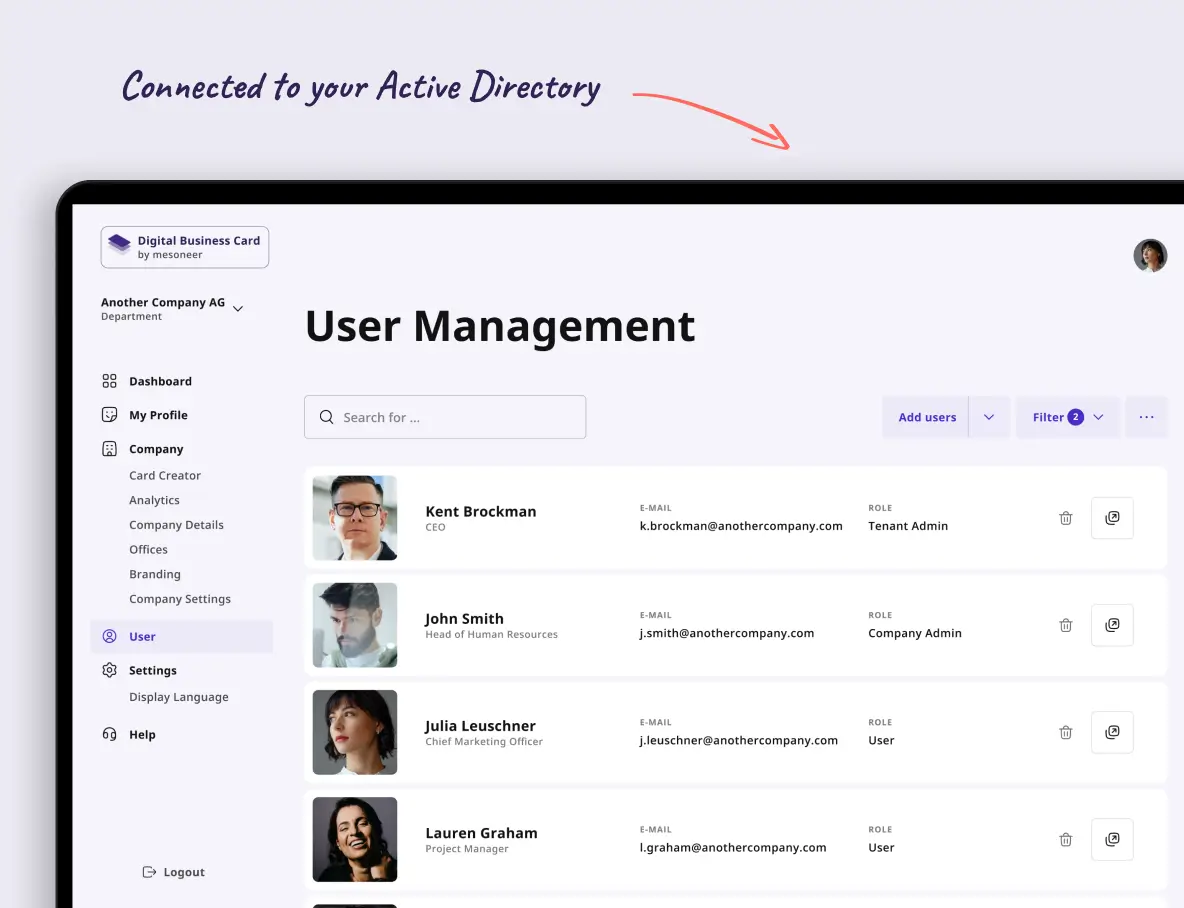This screenshot has height=908, width=1184.
Task: Delete Lauren Graham with trash icon
Action: coord(1065,840)
